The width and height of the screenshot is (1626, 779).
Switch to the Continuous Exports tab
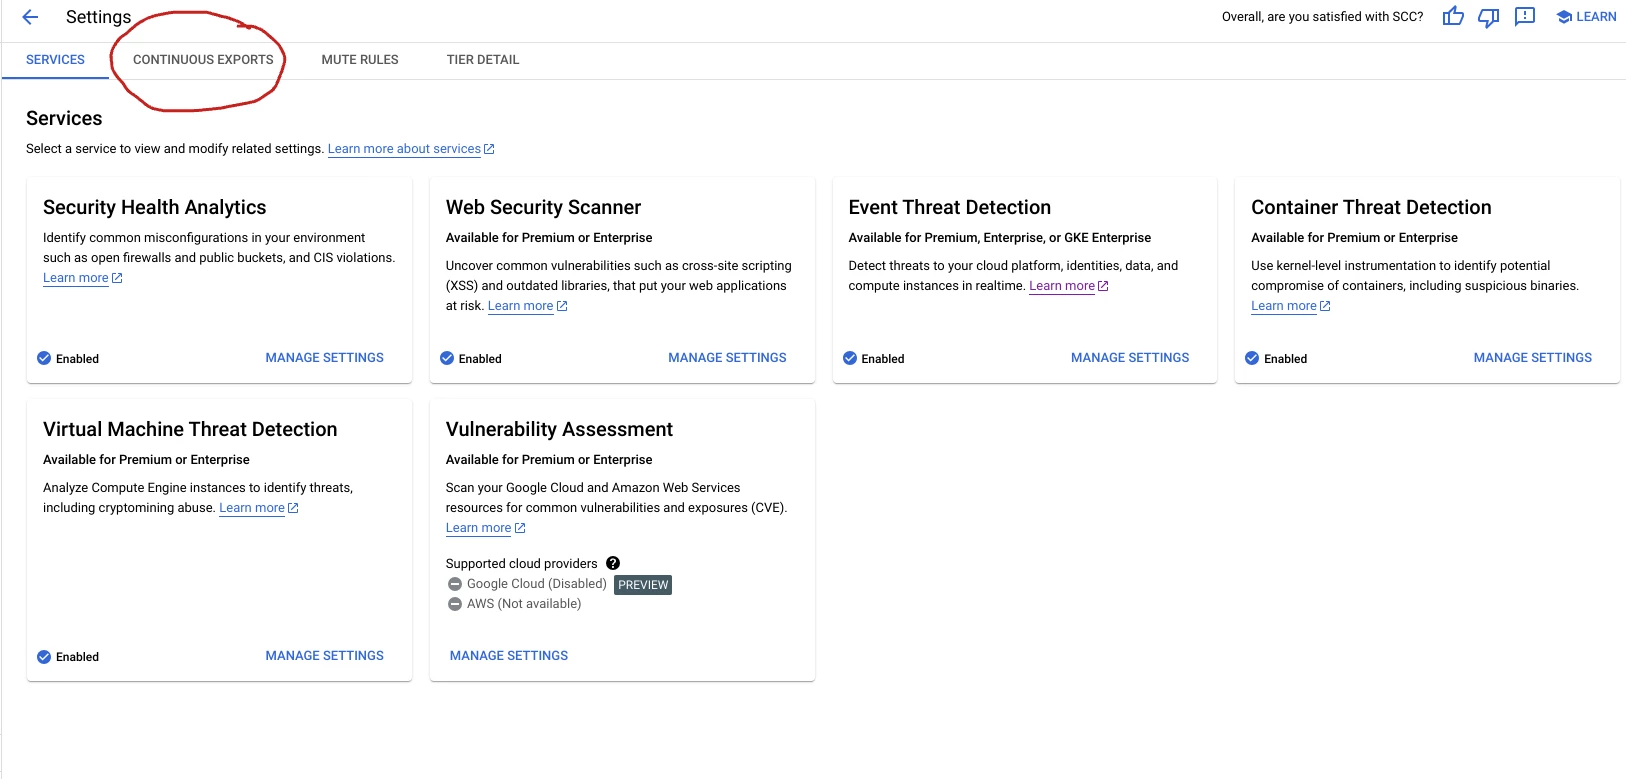tap(203, 60)
